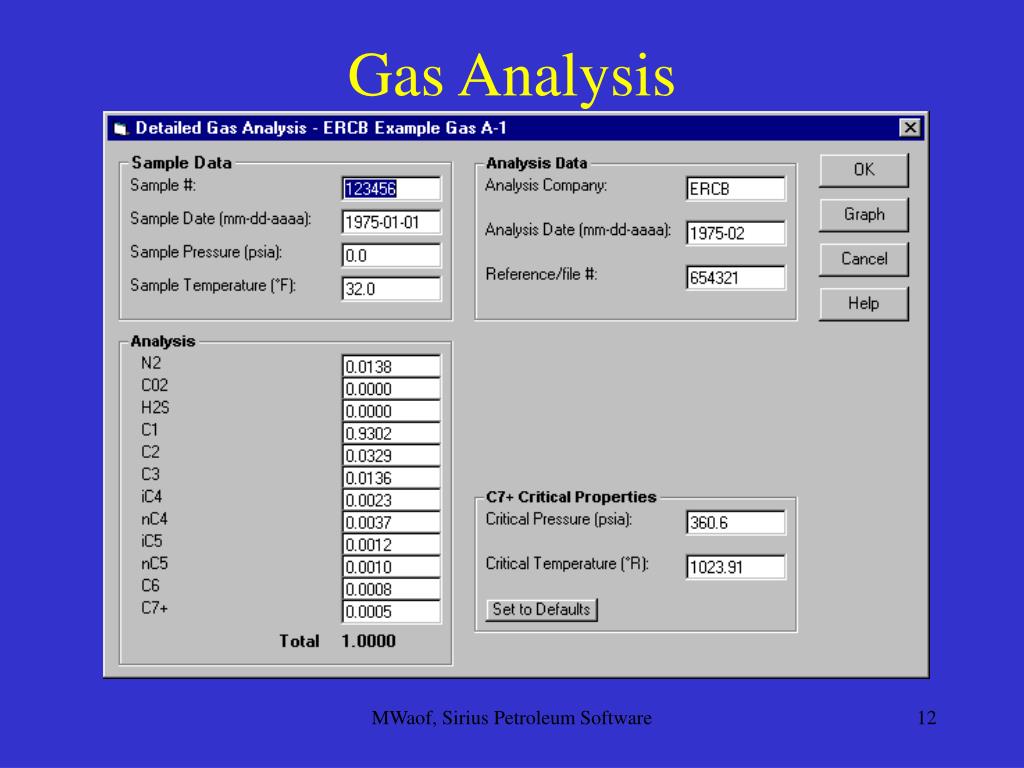This screenshot has width=1024, height=768.
Task: Edit the Sample Temperature field
Action: 391,289
